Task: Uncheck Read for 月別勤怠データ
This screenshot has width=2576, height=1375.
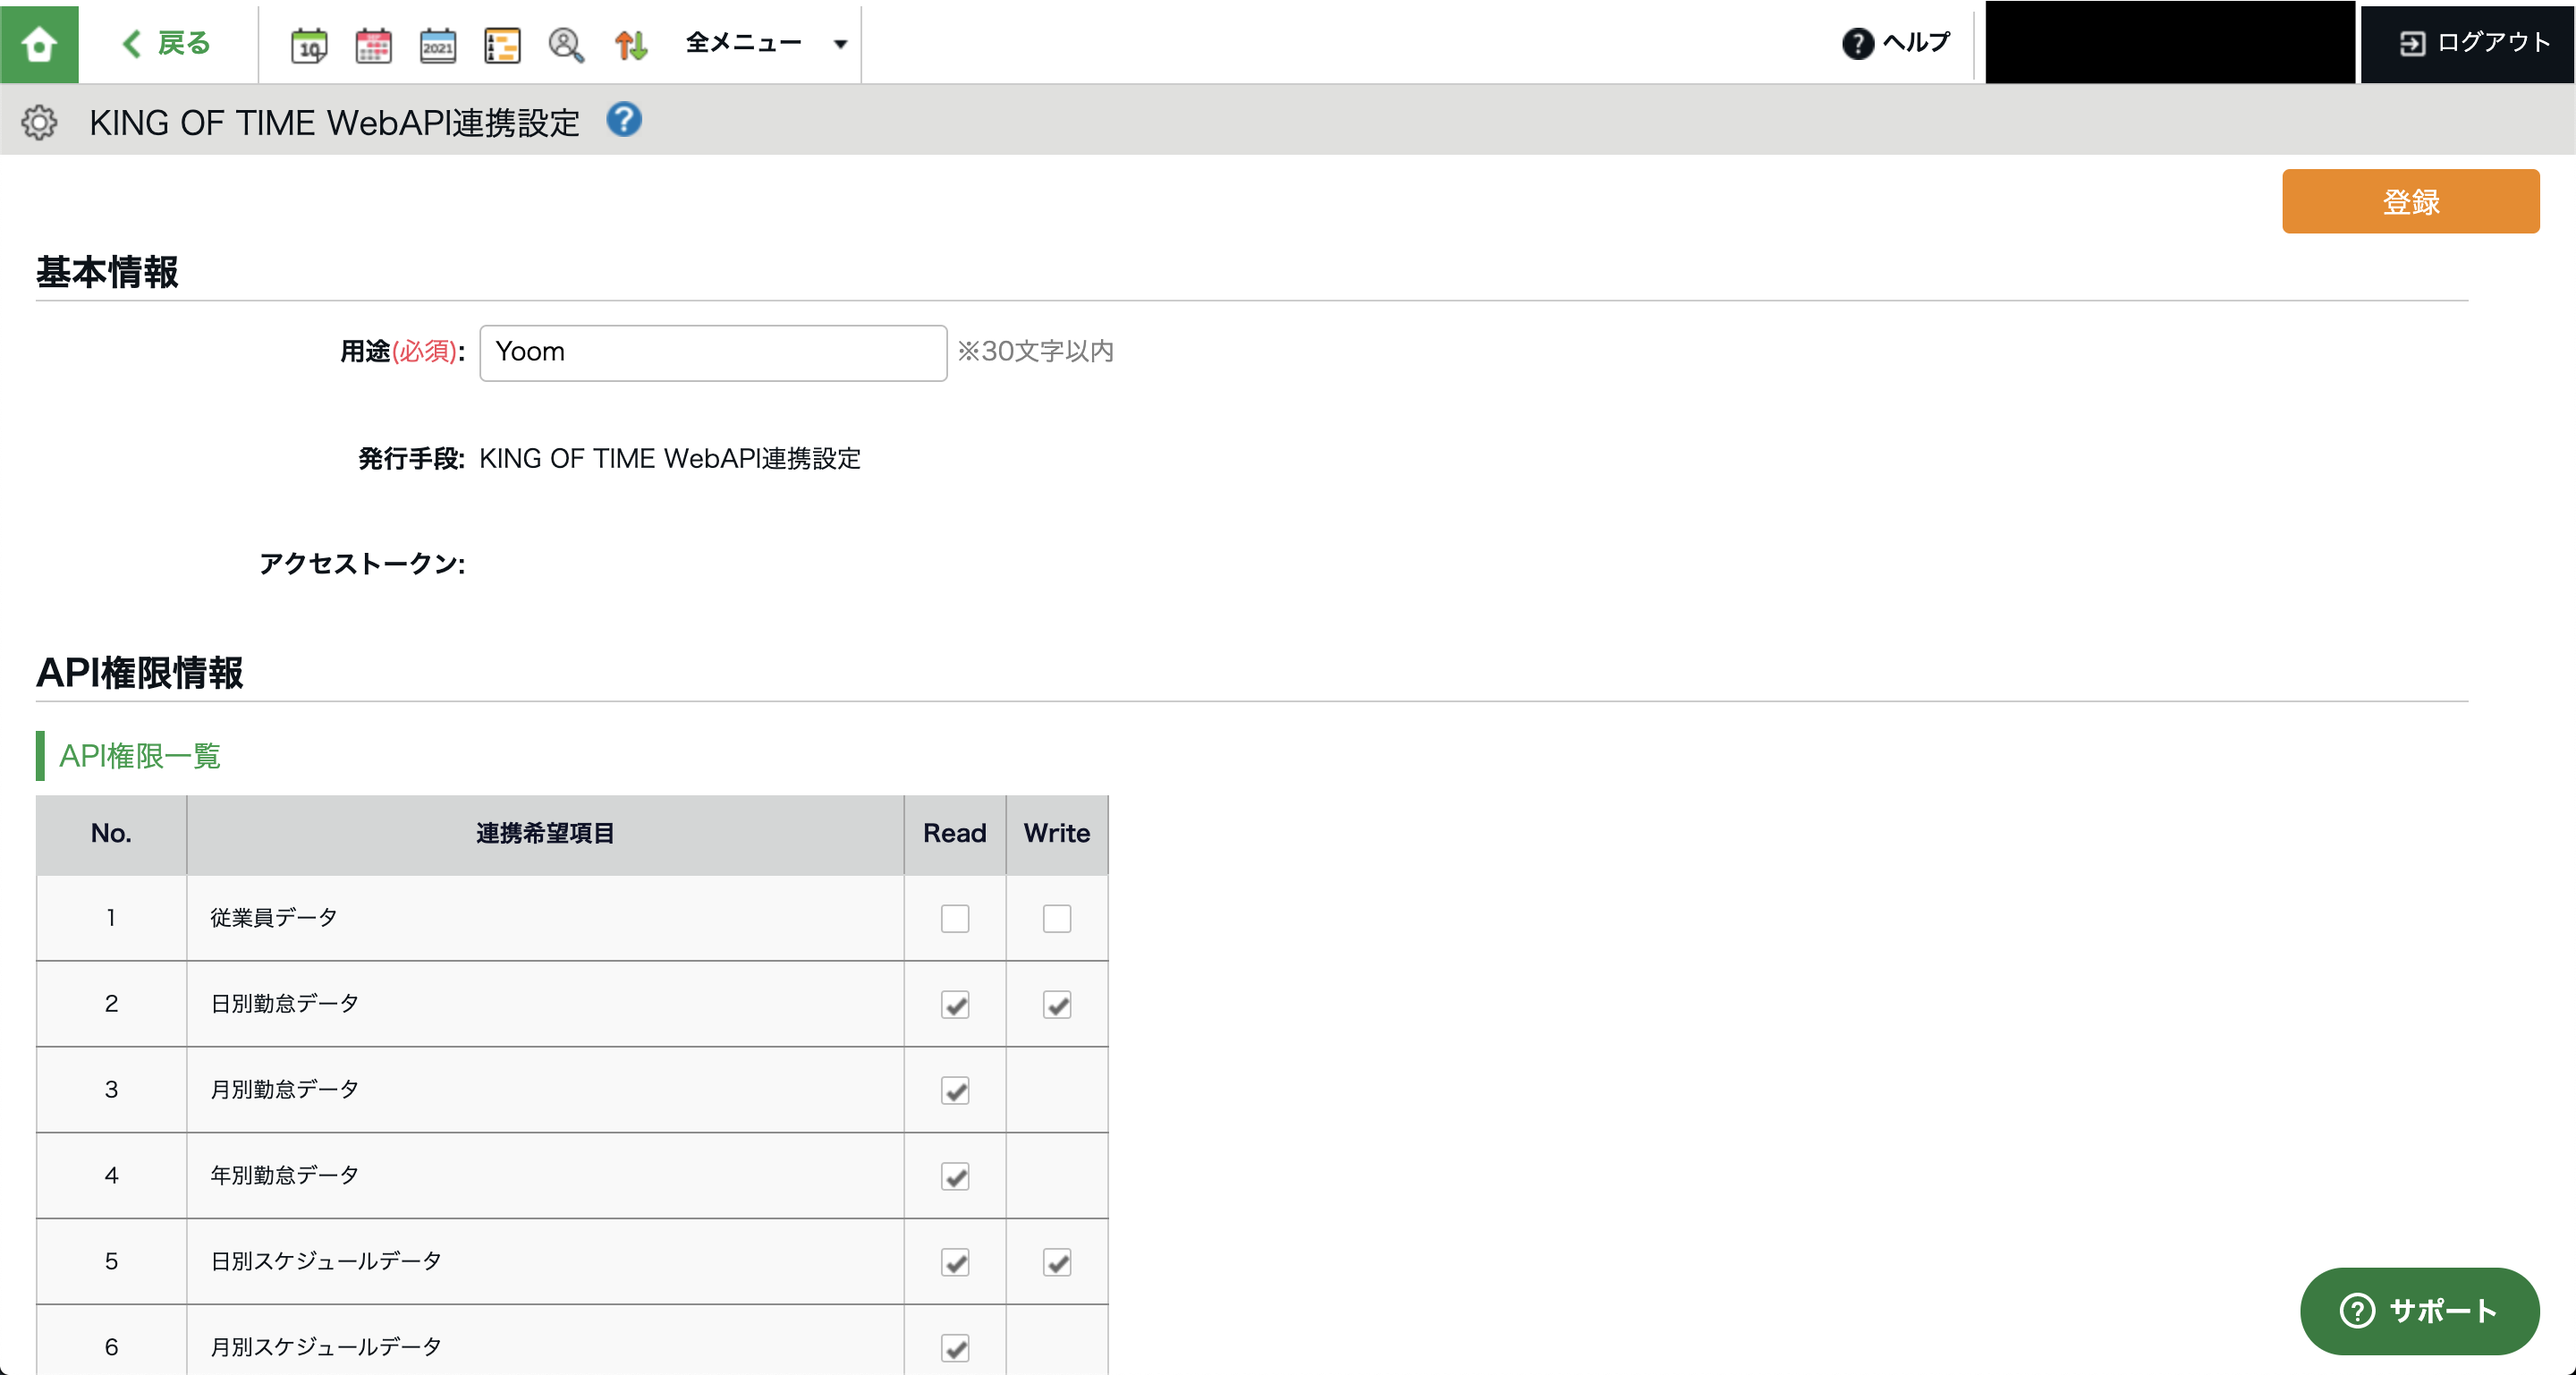Action: [x=954, y=1090]
